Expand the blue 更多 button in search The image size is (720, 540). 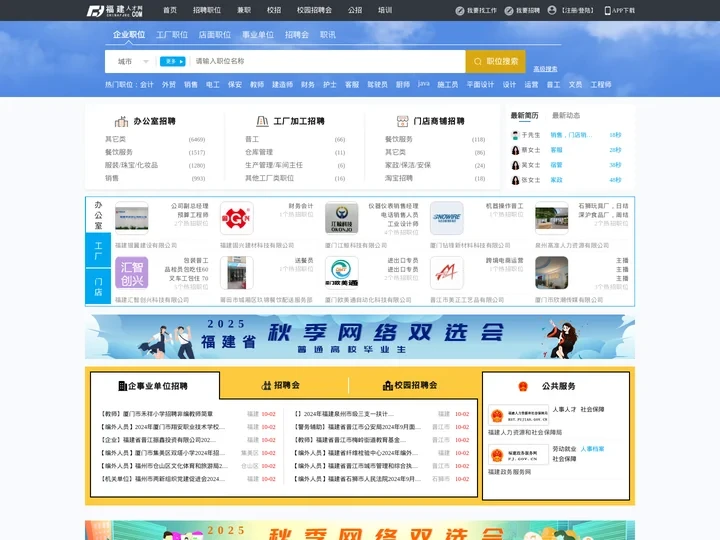(173, 62)
